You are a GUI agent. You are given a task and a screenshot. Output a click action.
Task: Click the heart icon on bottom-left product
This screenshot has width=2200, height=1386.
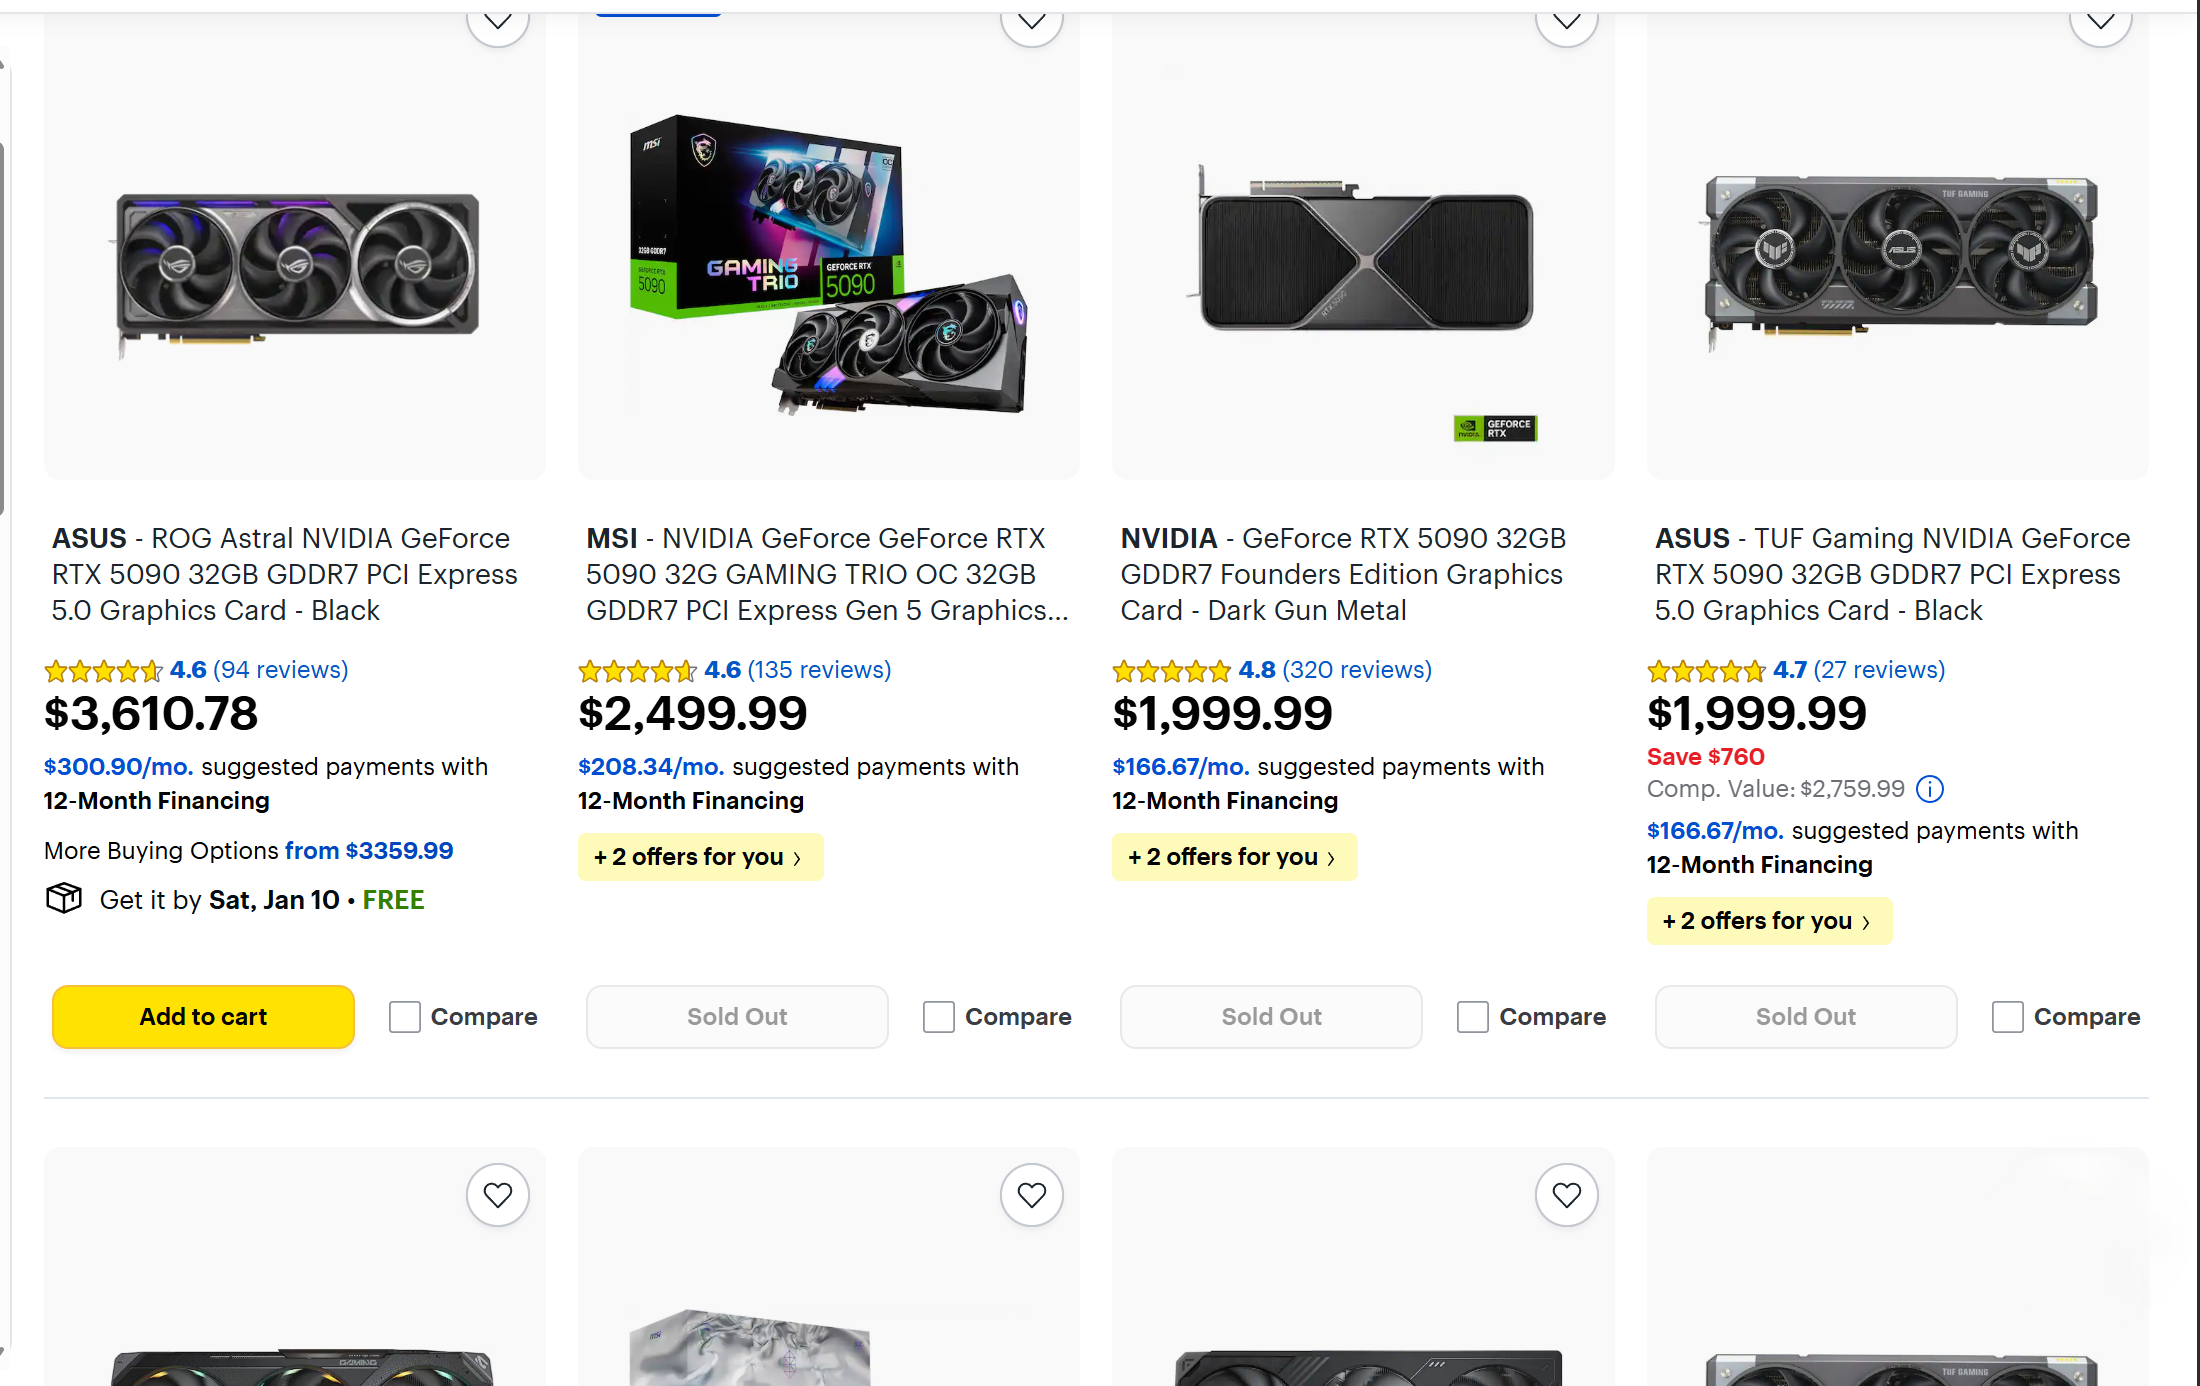click(x=497, y=1194)
